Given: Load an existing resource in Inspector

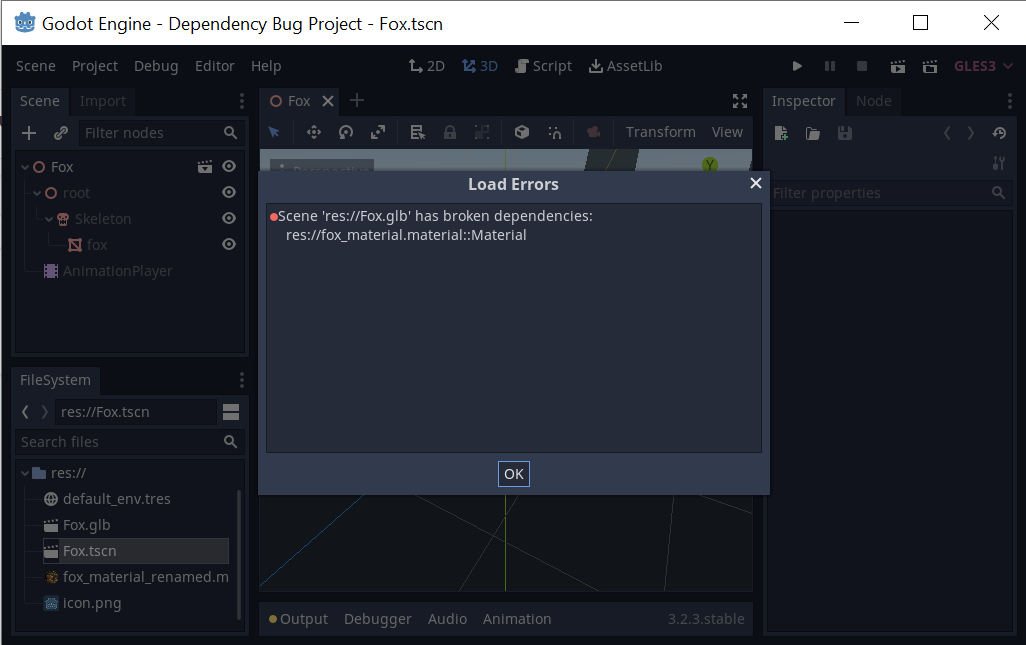Looking at the screenshot, I should [813, 133].
